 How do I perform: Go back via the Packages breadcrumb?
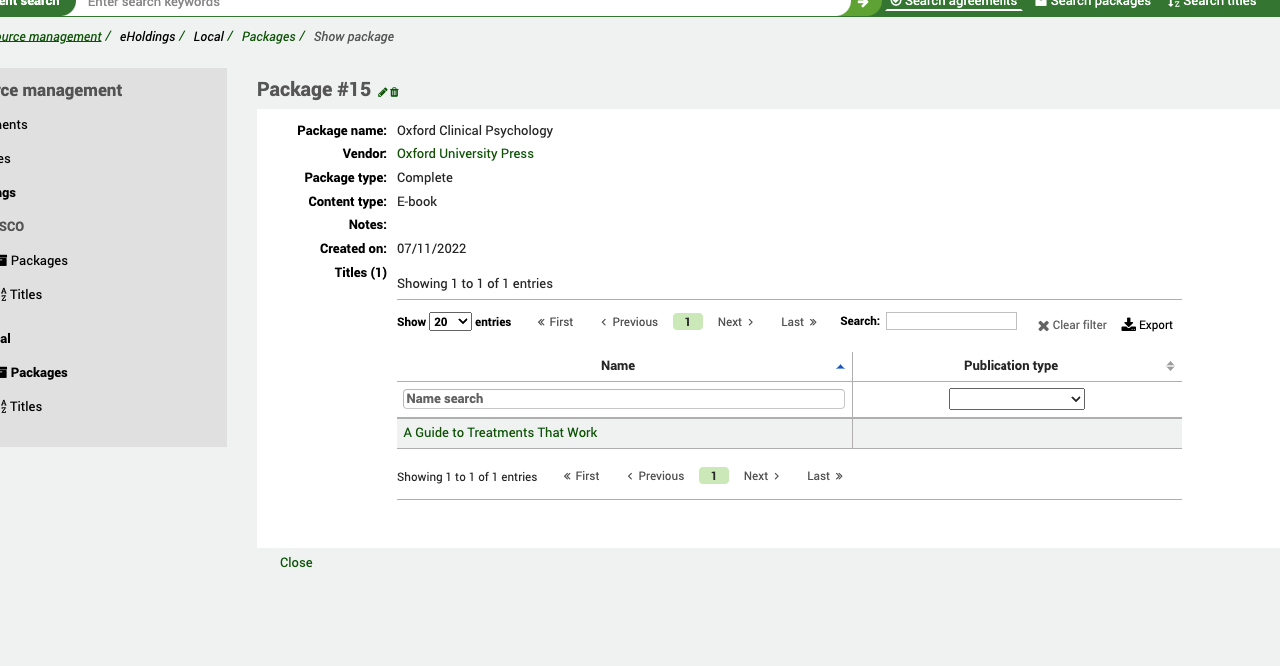click(268, 36)
